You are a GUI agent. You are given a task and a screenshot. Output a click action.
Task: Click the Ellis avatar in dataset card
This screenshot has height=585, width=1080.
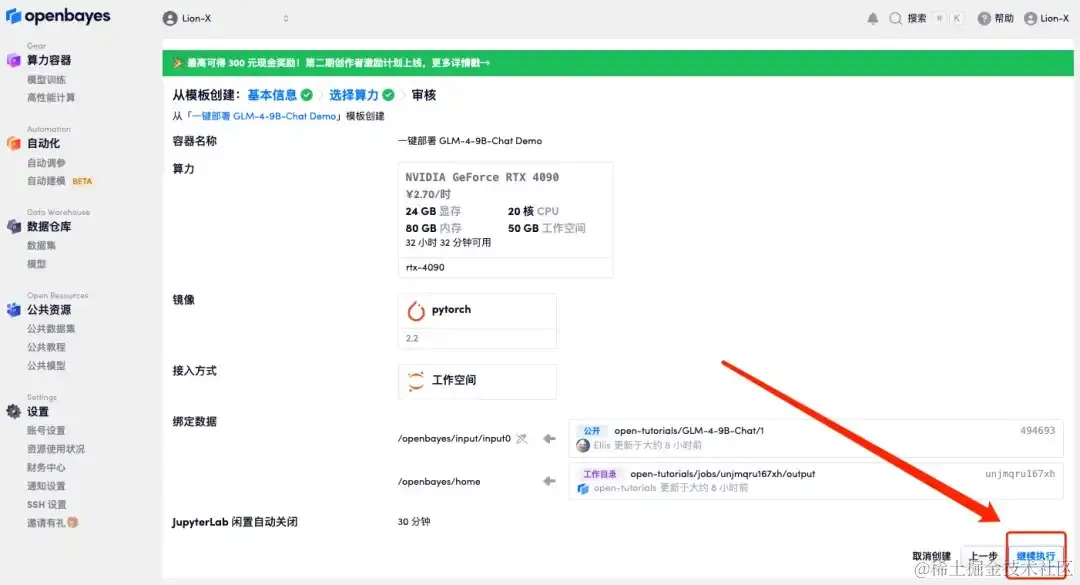583,446
